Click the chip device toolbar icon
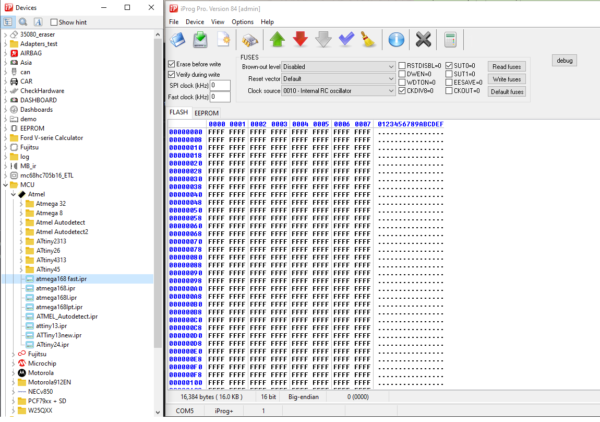600x422 pixels. pos(250,40)
